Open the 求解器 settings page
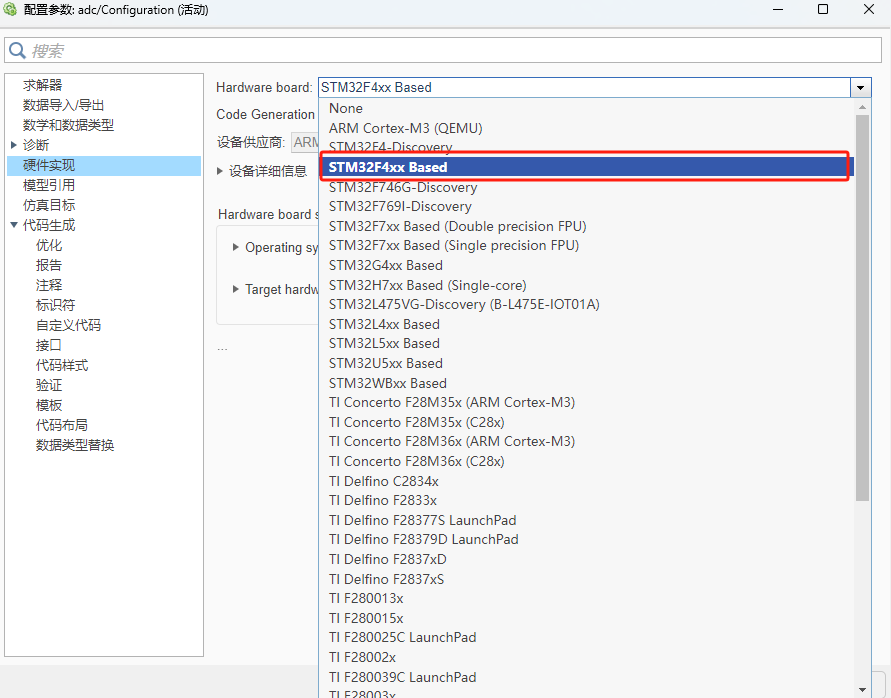891x698 pixels. pyautogui.click(x=42, y=84)
